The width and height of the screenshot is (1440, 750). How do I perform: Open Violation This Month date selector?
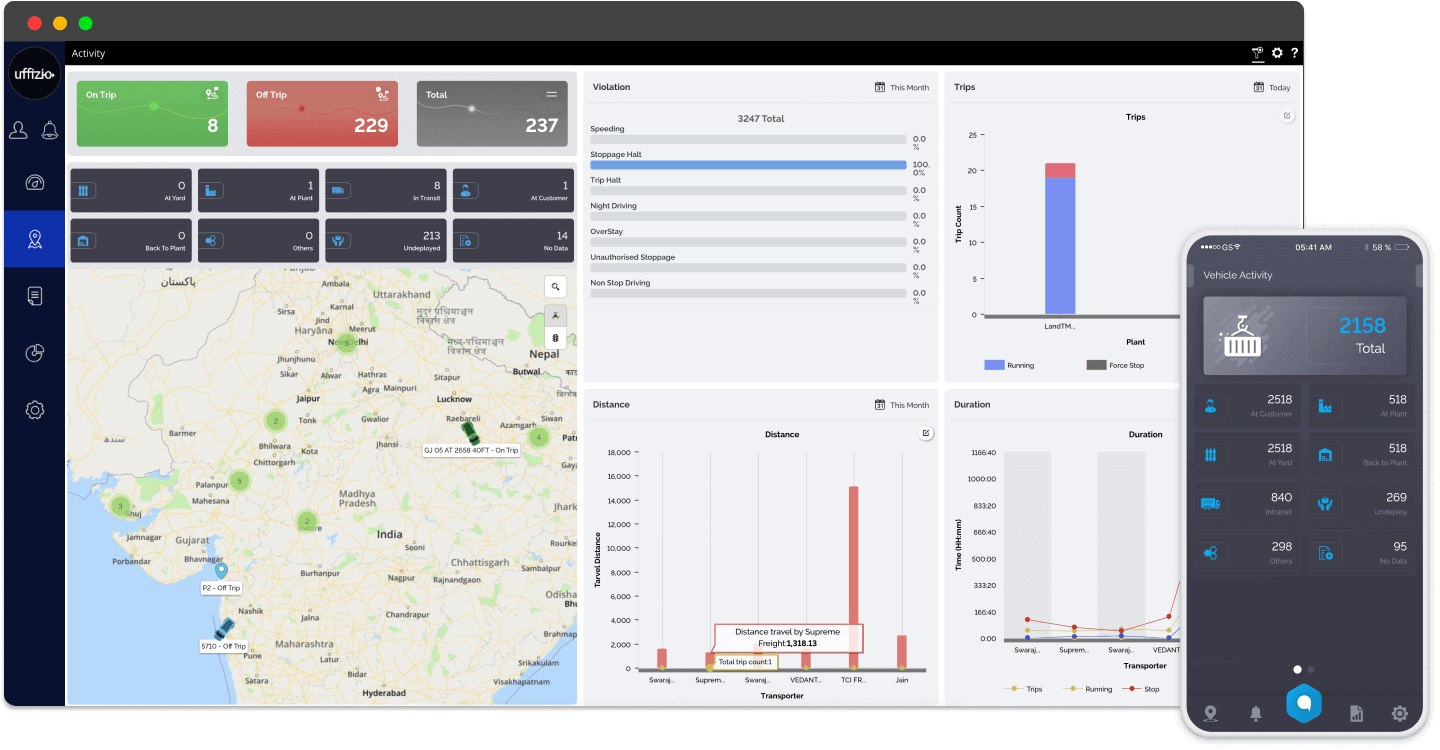point(902,88)
